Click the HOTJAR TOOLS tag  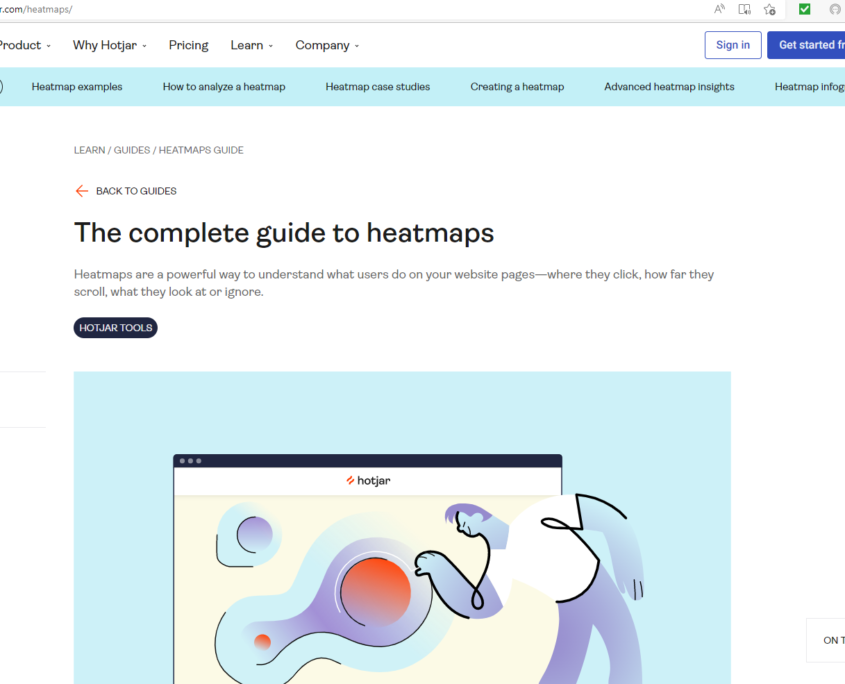coord(115,328)
